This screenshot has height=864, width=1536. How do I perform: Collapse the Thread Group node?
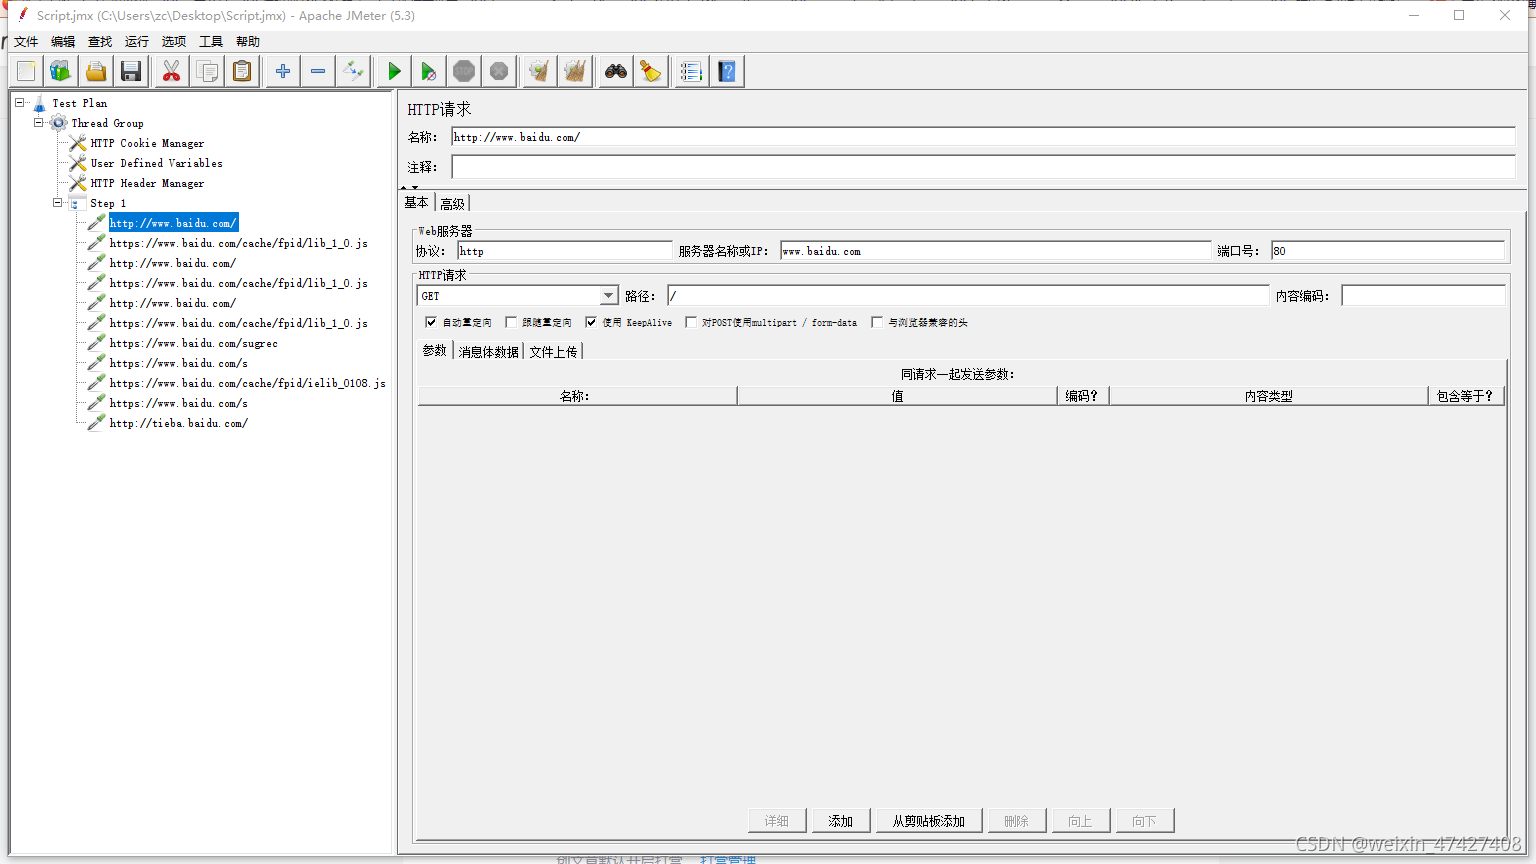[x=40, y=122]
